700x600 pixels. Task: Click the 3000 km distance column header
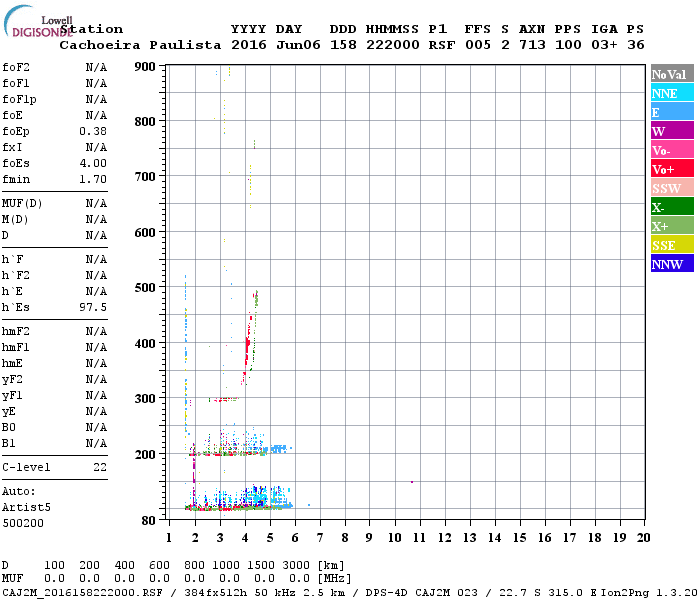pos(296,565)
